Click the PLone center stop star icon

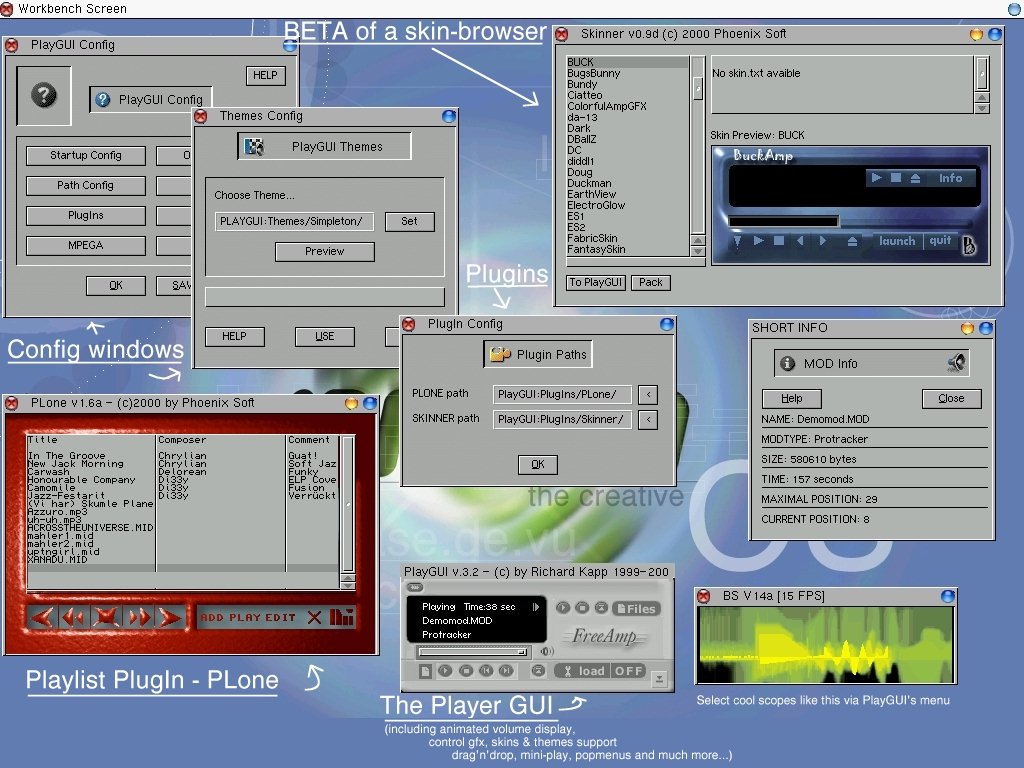[106, 617]
